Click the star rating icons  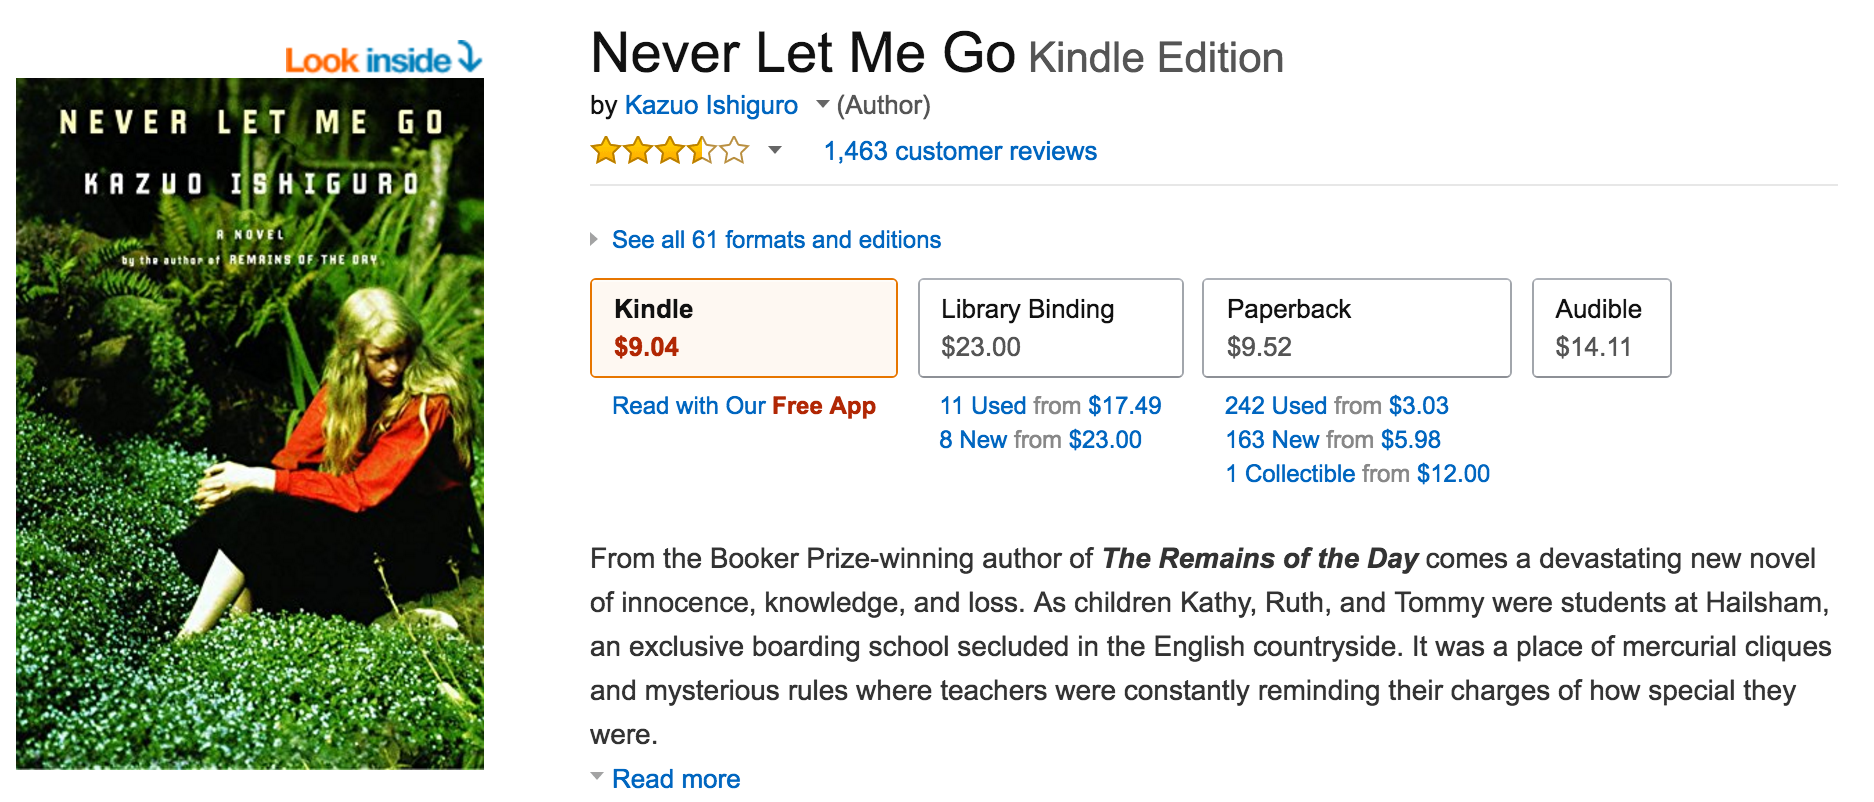(669, 151)
